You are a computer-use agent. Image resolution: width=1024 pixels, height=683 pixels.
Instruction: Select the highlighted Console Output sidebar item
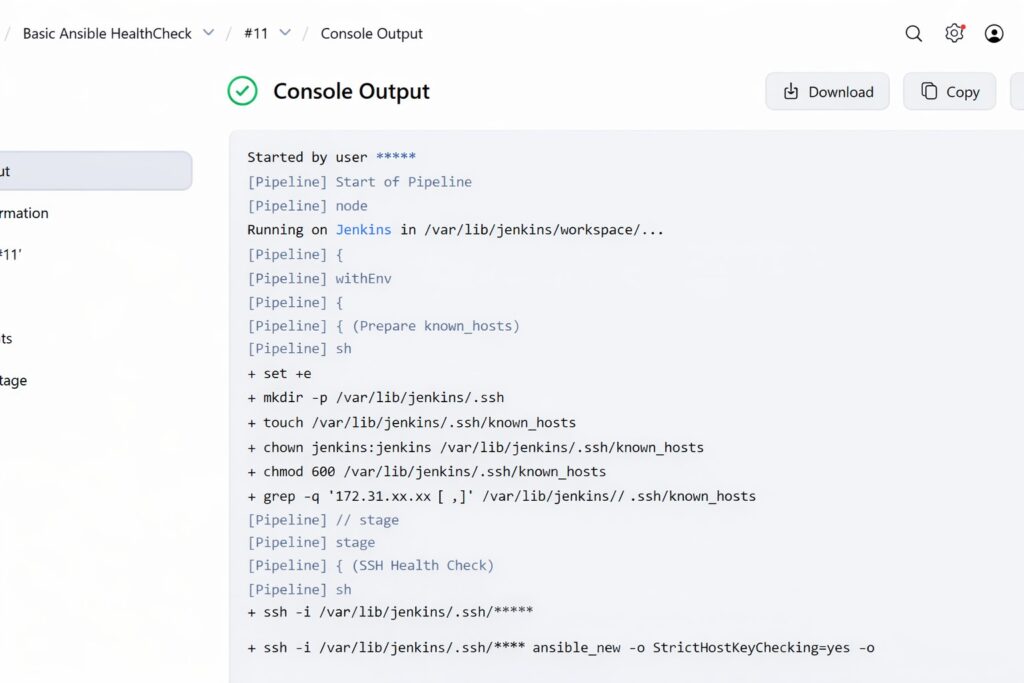(95, 171)
